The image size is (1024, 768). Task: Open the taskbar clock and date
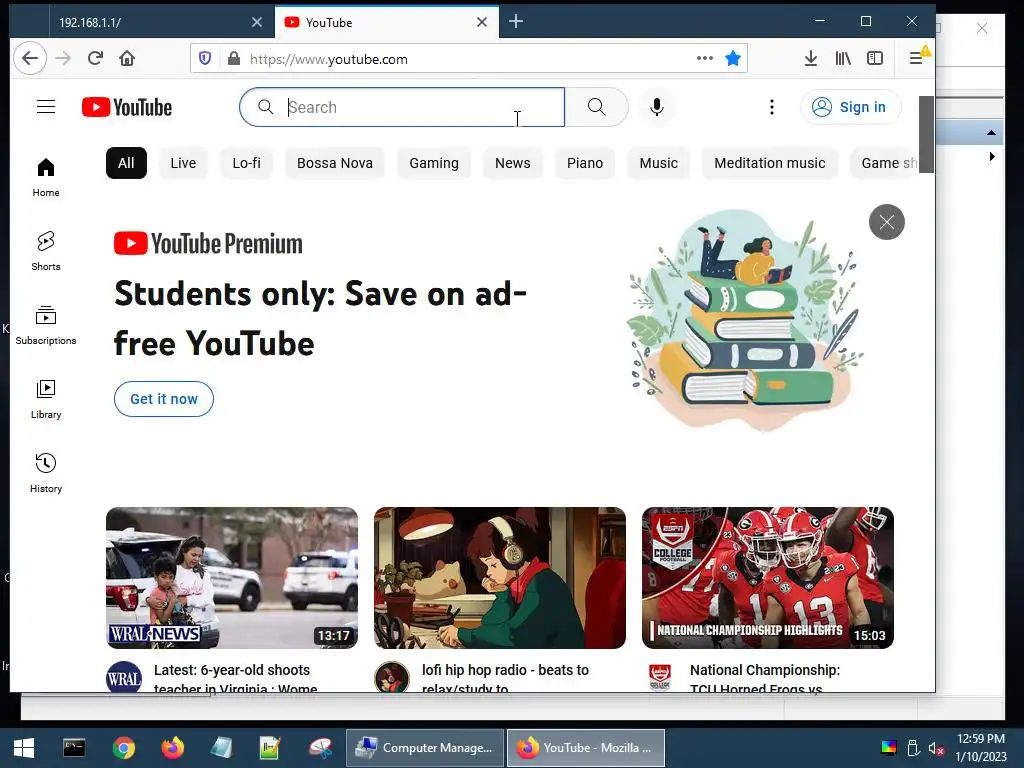pyautogui.click(x=980, y=748)
